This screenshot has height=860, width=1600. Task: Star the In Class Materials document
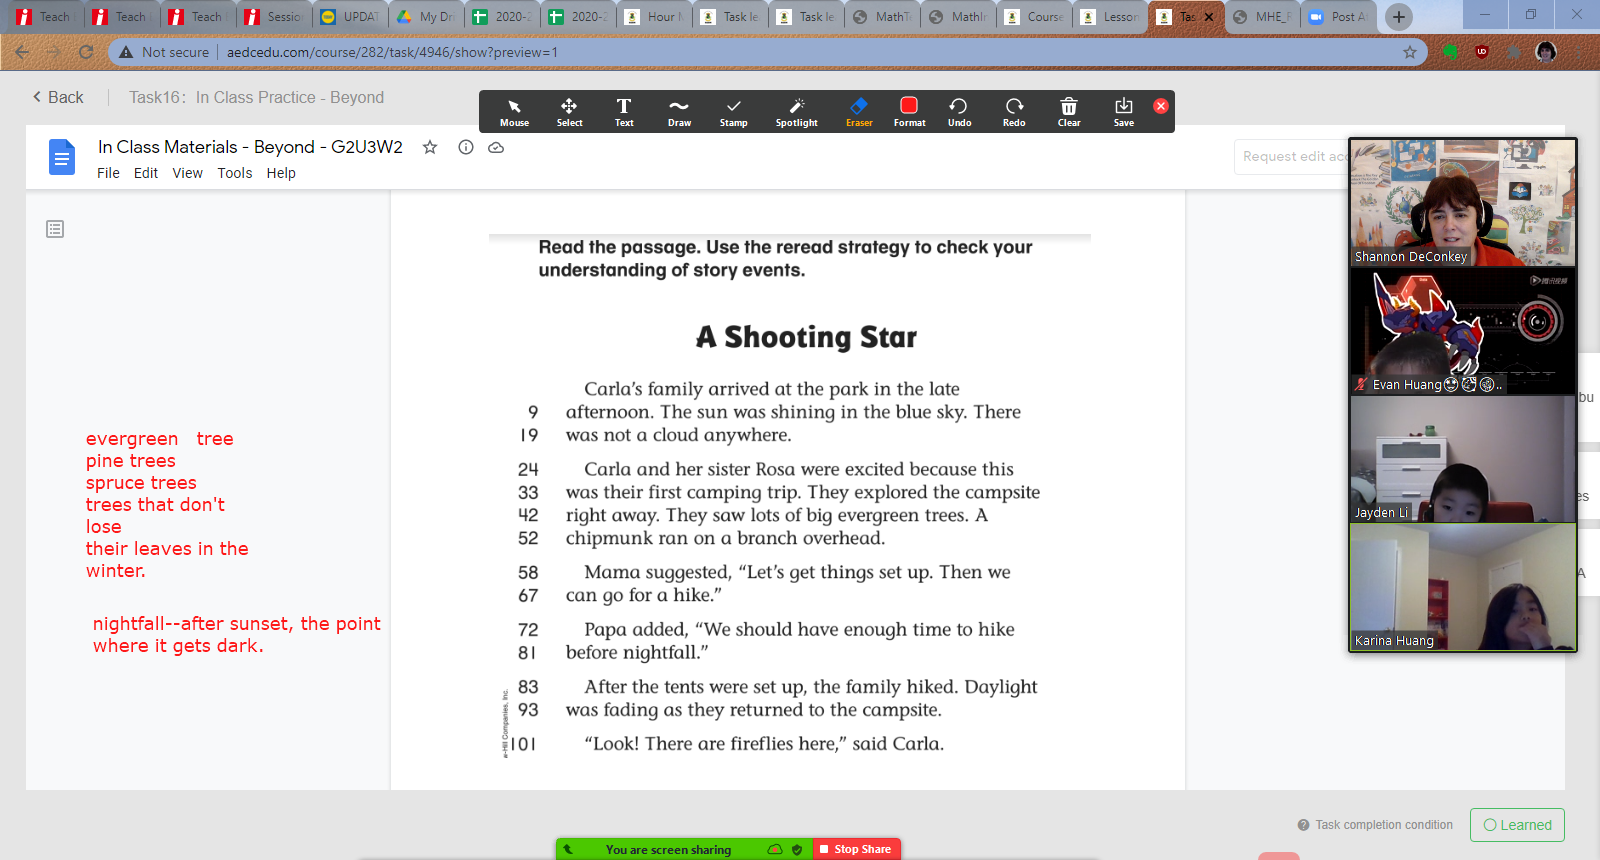[430, 147]
